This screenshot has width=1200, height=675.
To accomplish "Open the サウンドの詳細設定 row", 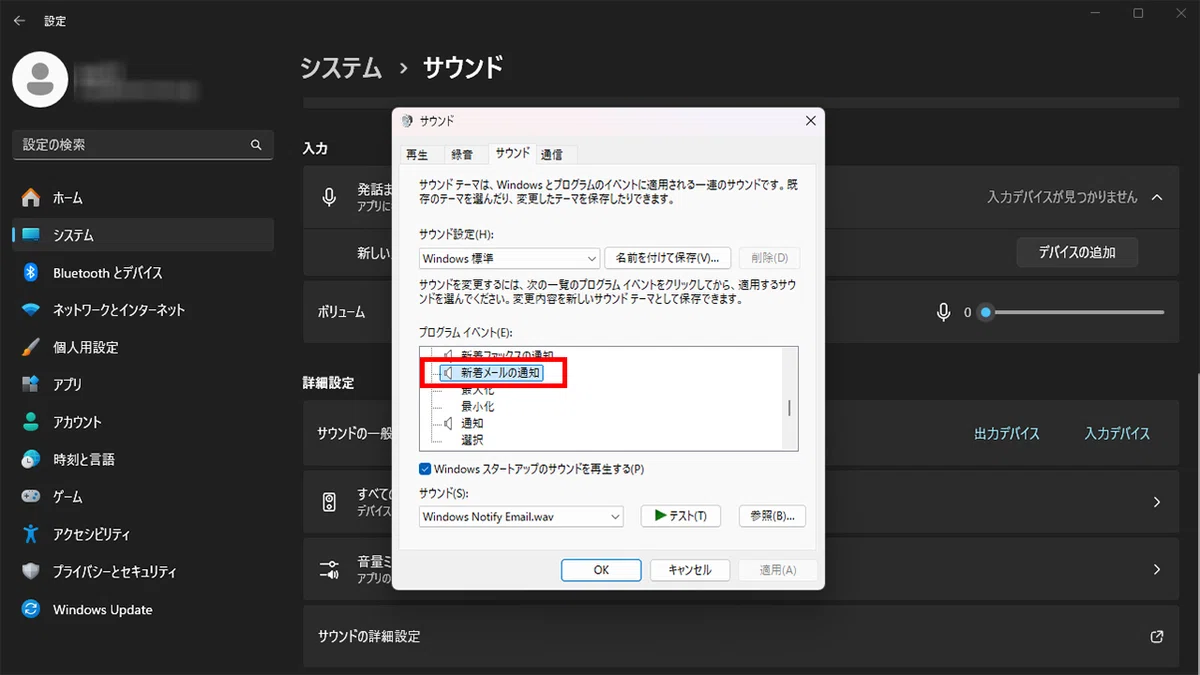I will tap(740, 636).
